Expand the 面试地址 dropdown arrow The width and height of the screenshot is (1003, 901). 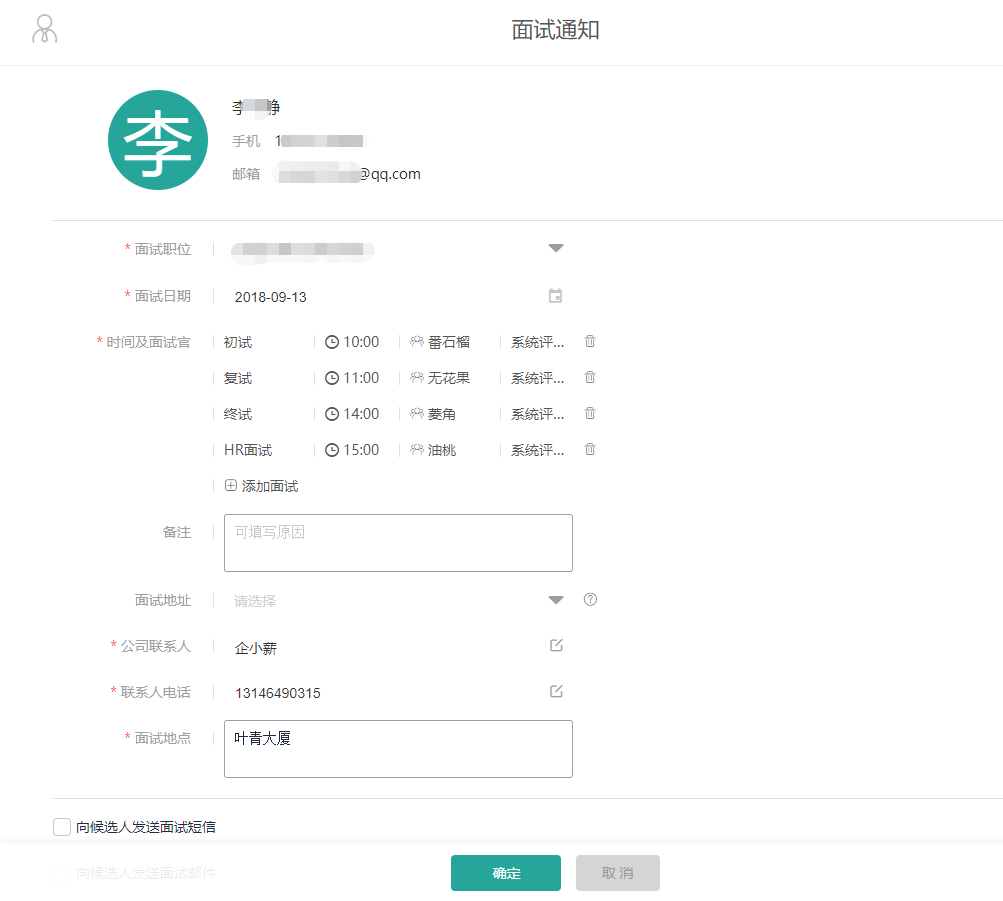[556, 600]
